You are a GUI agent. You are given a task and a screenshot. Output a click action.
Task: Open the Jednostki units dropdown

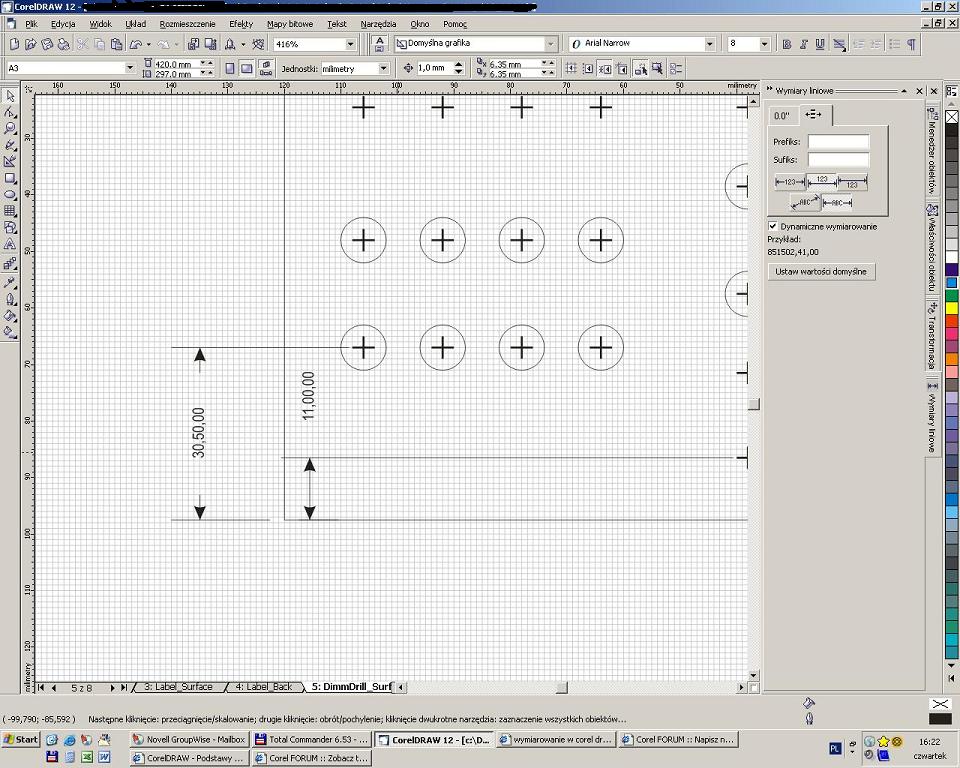tap(383, 68)
